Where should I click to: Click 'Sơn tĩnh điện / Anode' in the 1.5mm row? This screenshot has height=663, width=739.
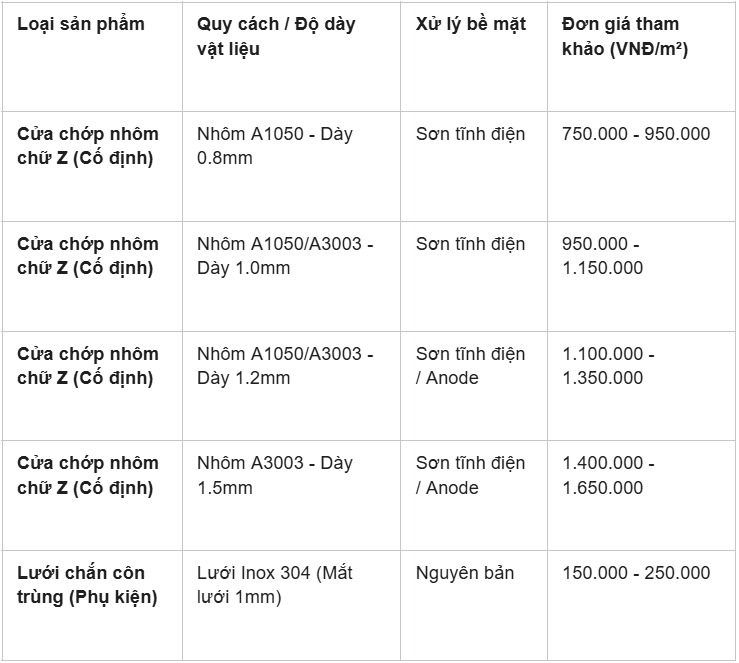pos(470,475)
